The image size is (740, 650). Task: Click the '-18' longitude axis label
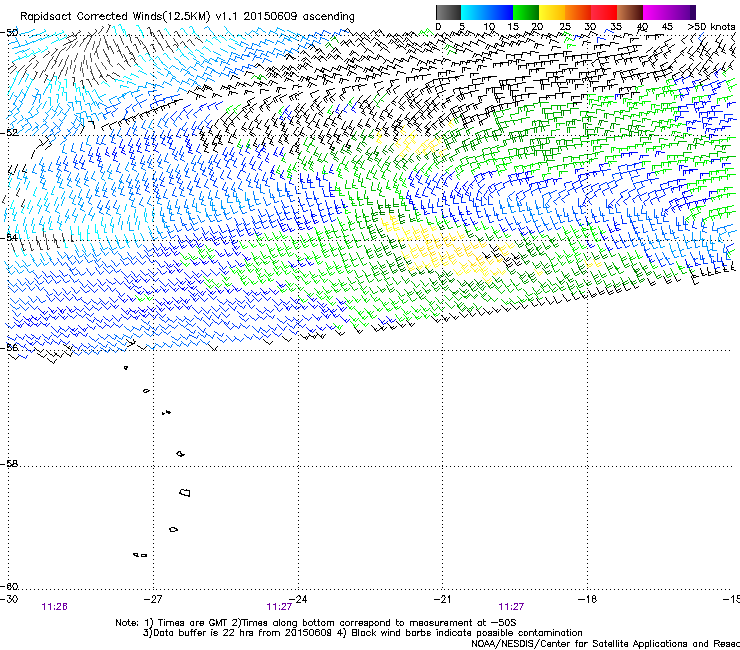coord(588,599)
